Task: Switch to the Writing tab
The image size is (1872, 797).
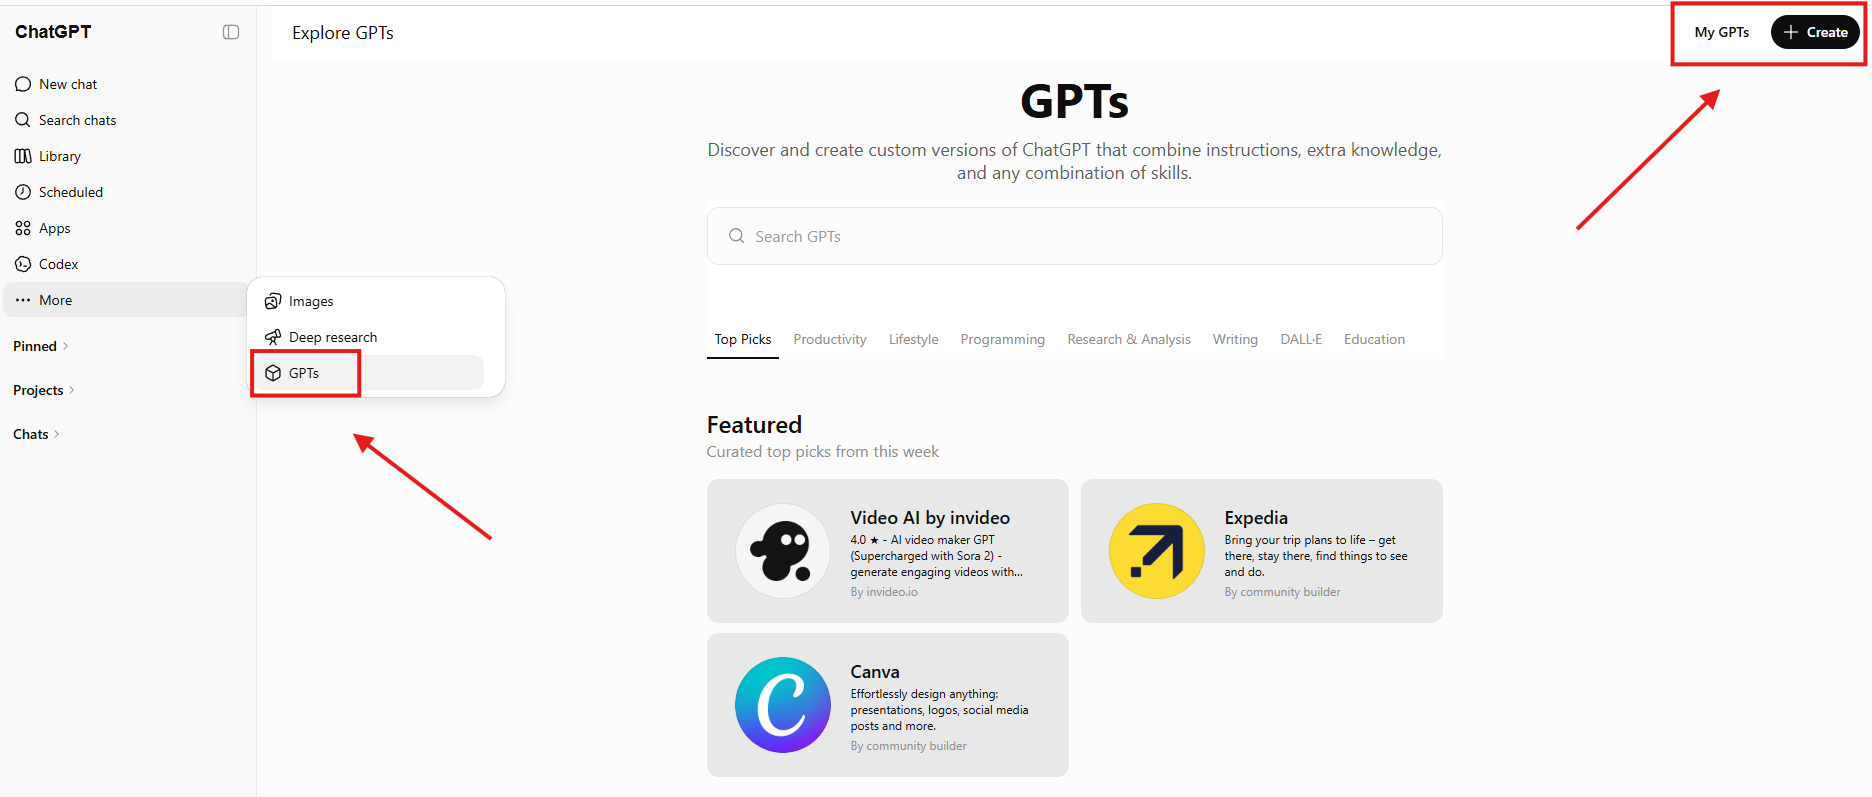Action: pyautogui.click(x=1235, y=339)
